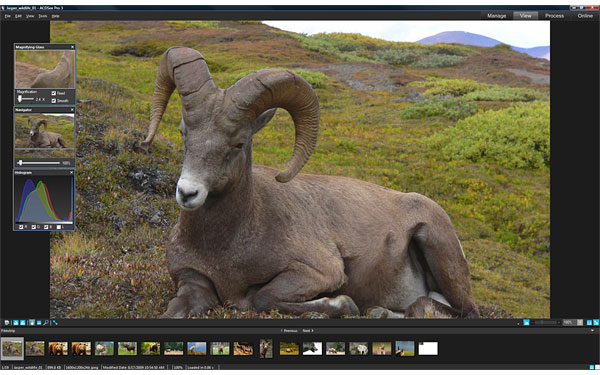Click the Modified Date entry in the status bar
600x375 pixels.
[134, 367]
